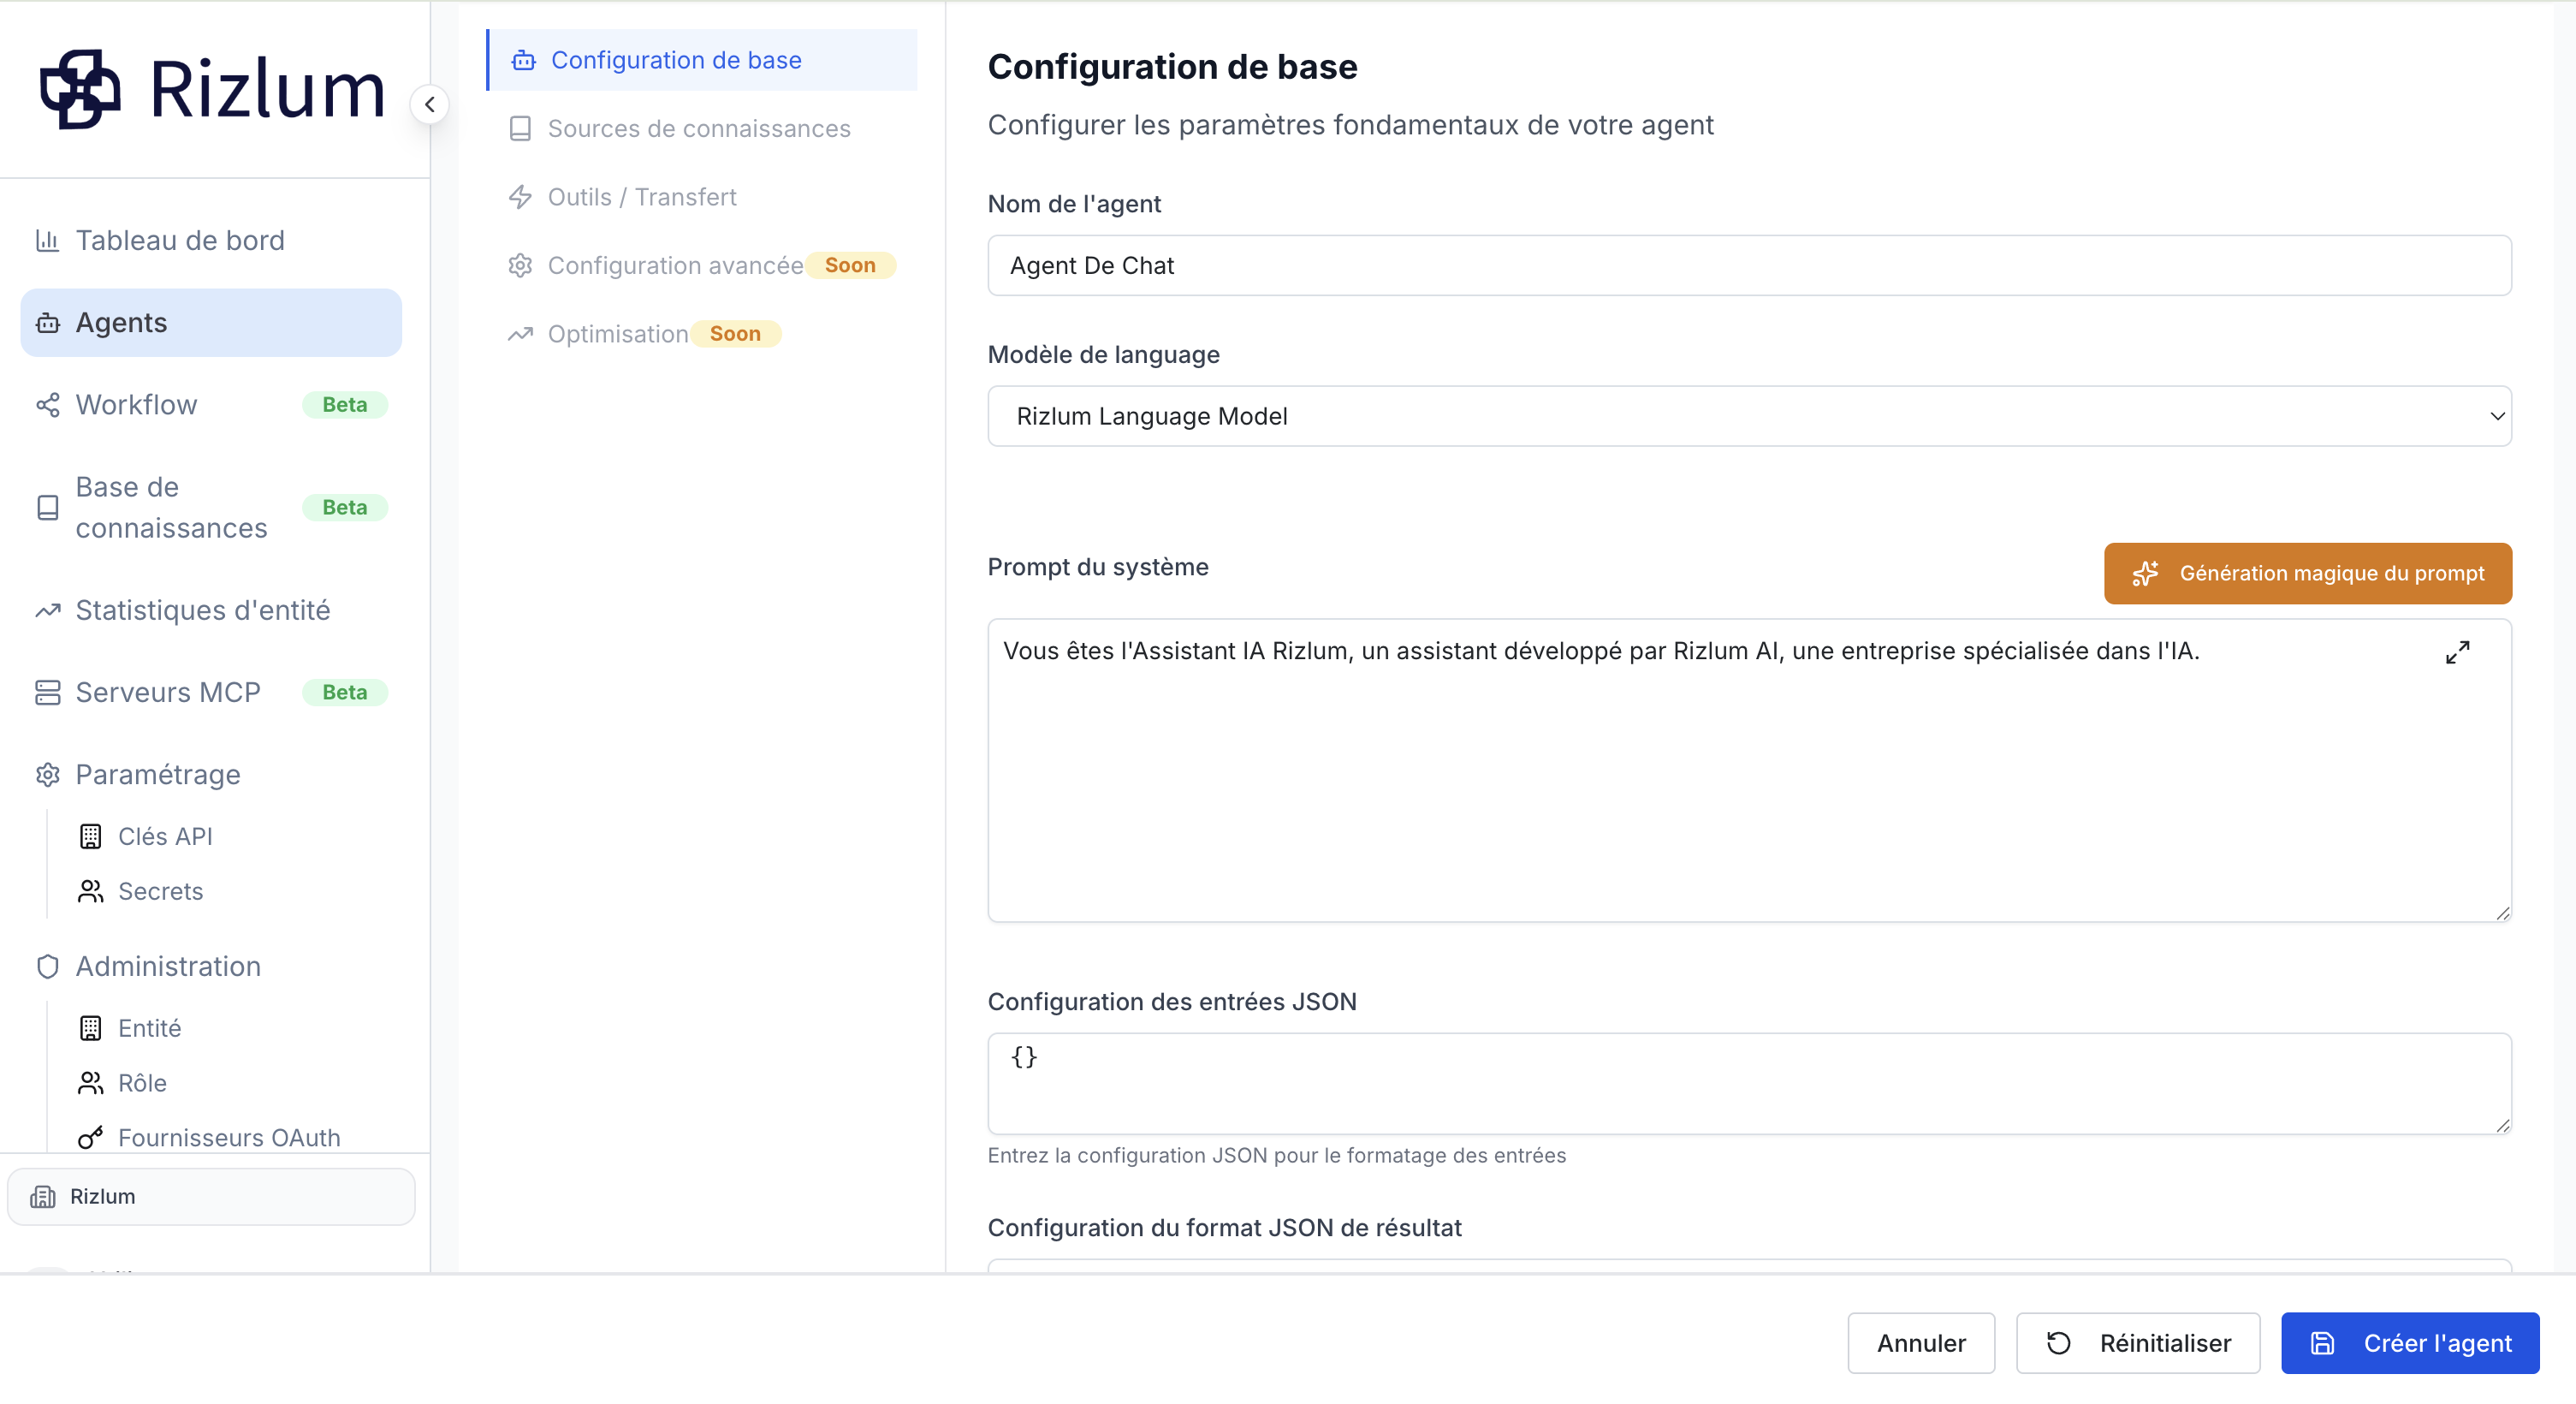2576x1404 pixels.
Task: Open Serveurs MCP
Action: 211,693
